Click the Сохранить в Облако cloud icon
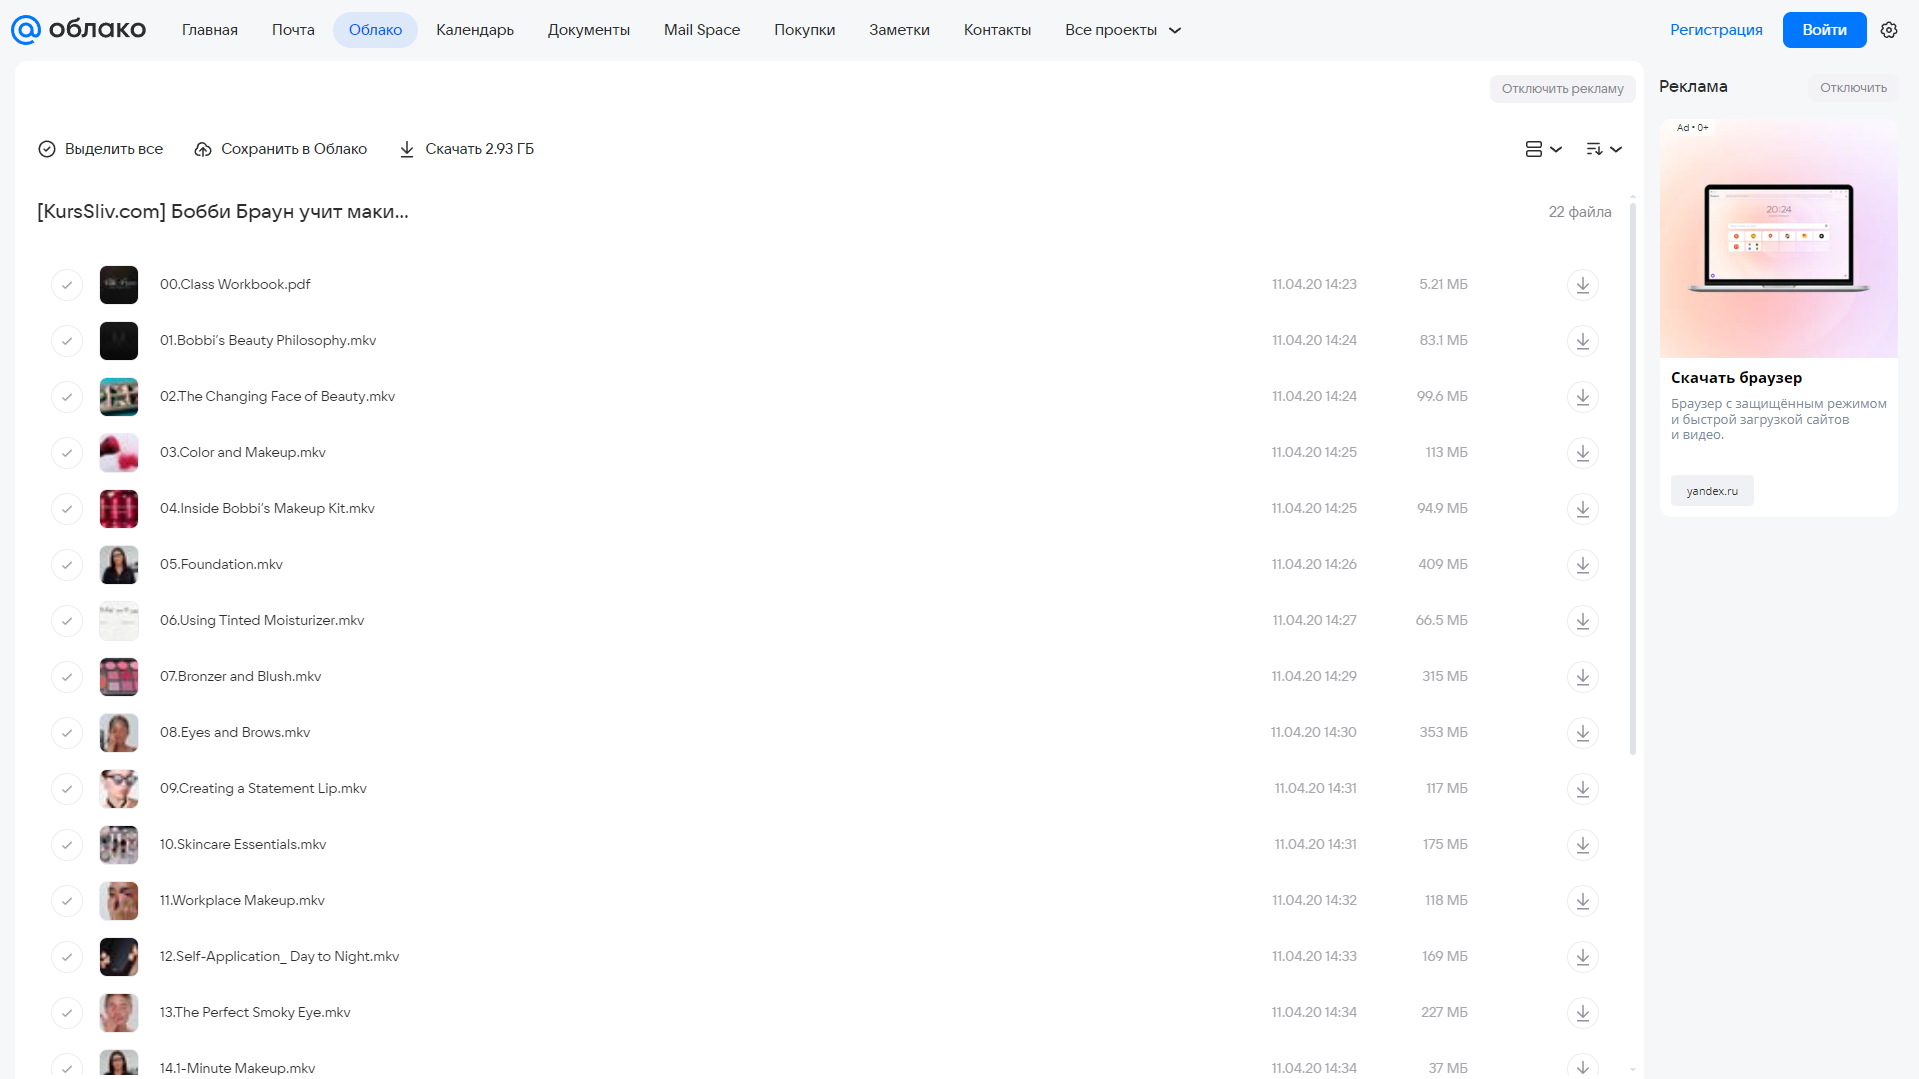Image resolution: width=1919 pixels, height=1079 pixels. (x=203, y=149)
